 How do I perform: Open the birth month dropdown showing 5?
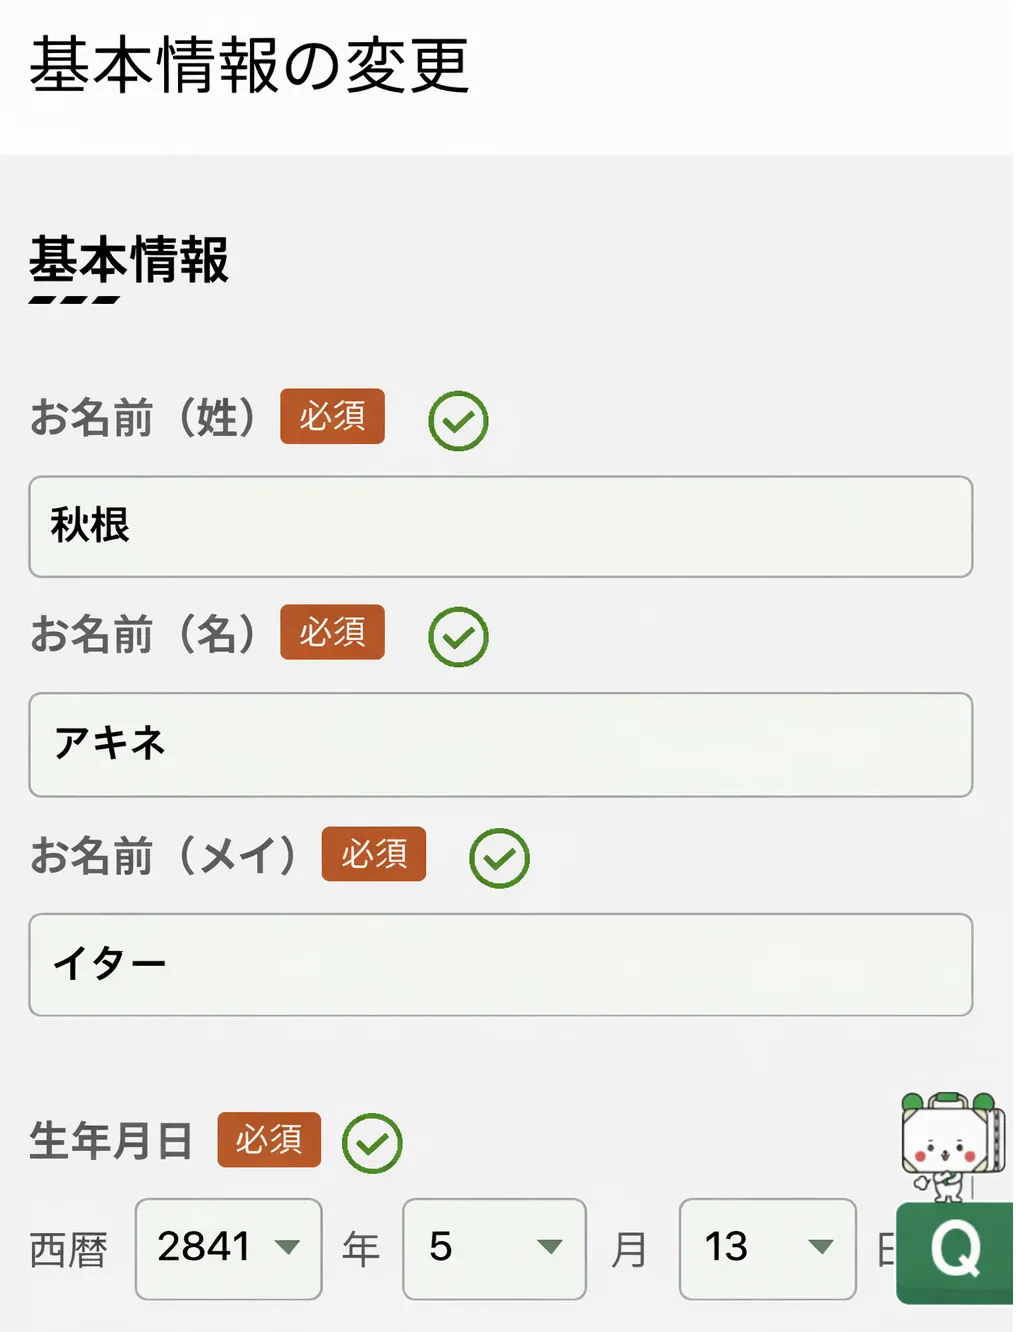[x=494, y=1248]
